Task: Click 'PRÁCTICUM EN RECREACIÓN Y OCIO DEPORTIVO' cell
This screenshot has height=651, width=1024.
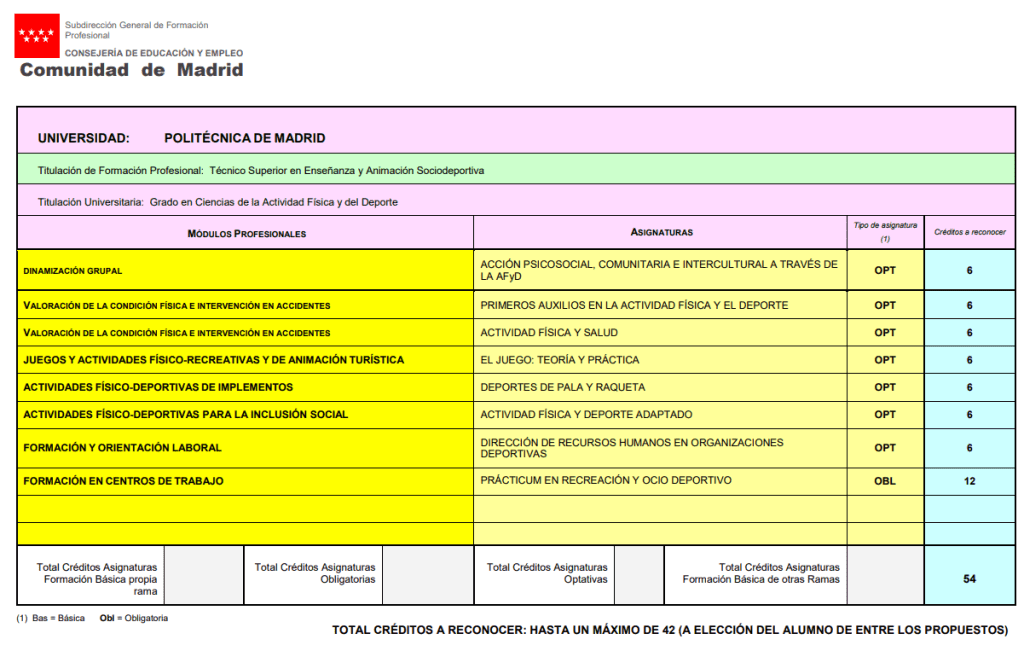Action: point(660,481)
